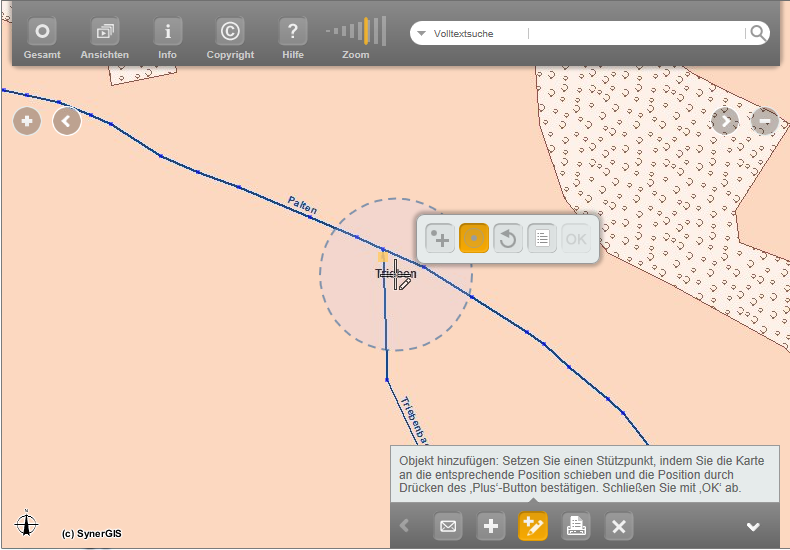The width and height of the screenshot is (790, 550).
Task: Add a vertex with the point-plus tool
Action: tap(440, 239)
